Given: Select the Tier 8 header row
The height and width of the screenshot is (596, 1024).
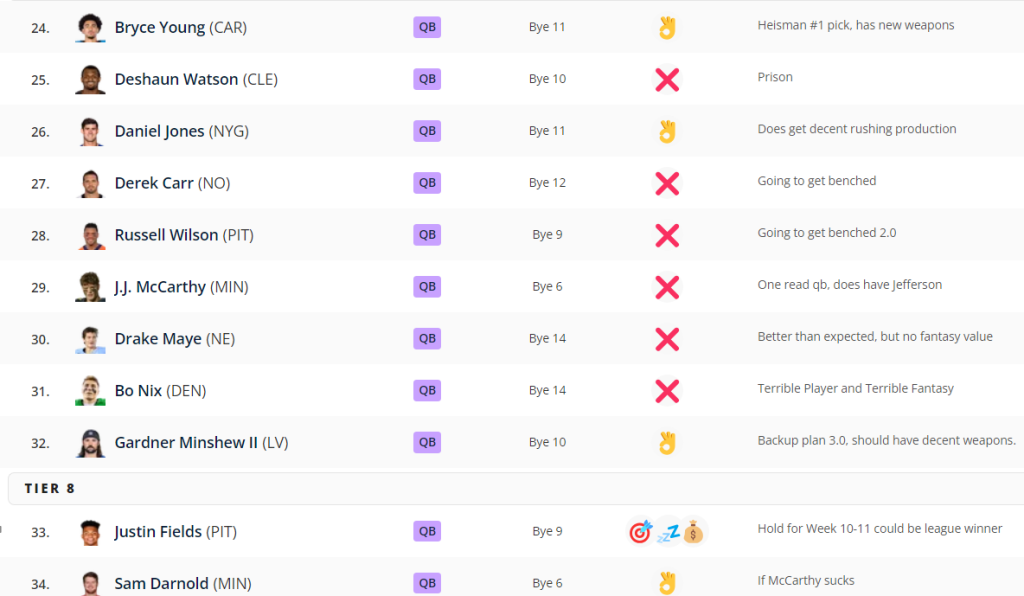Looking at the screenshot, I should [516, 488].
